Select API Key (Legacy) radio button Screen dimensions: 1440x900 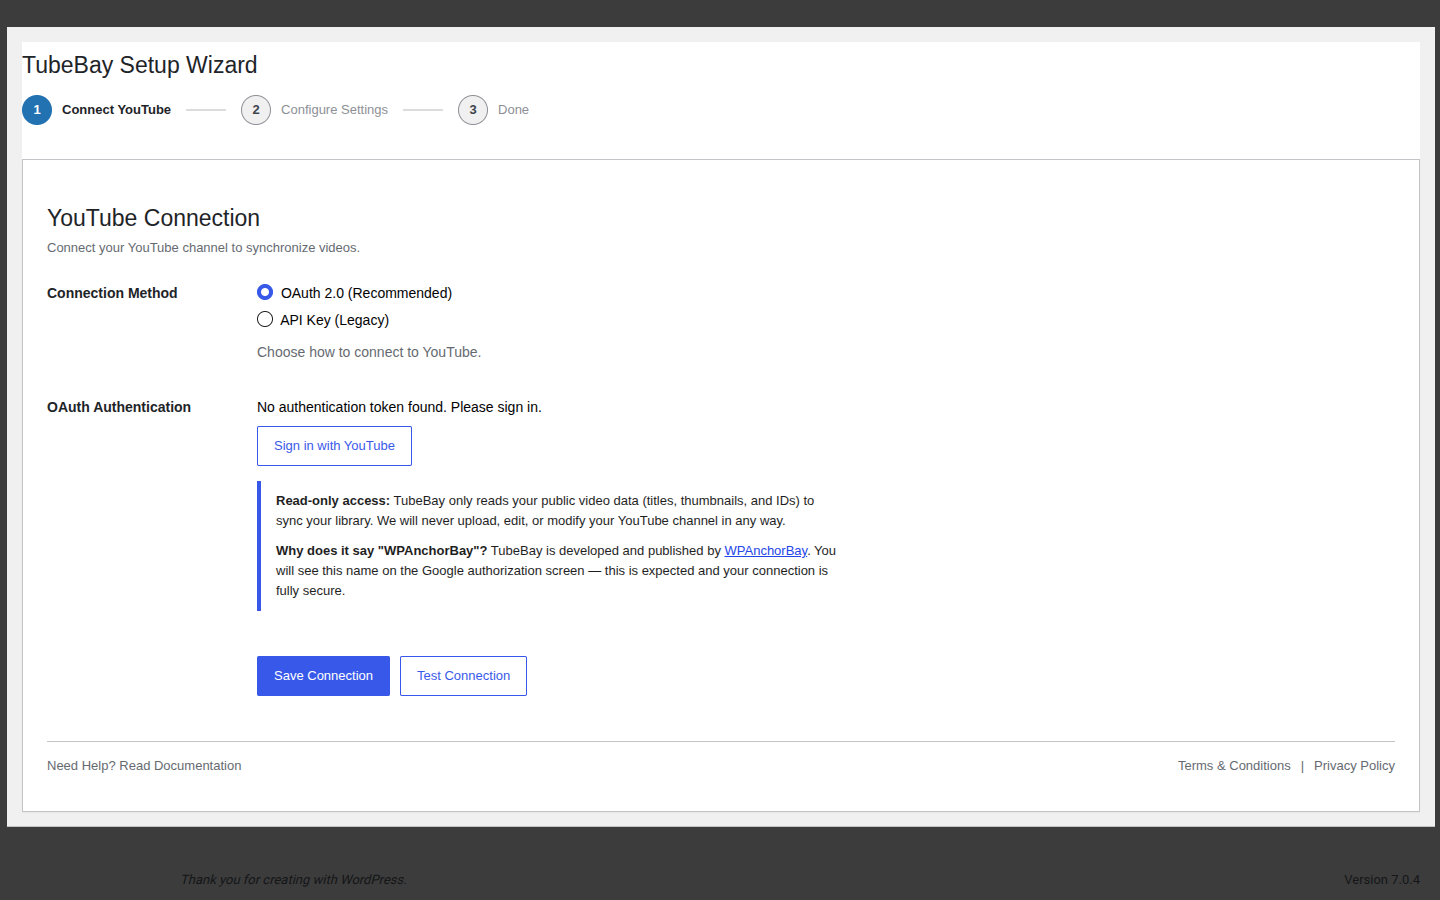[265, 319]
